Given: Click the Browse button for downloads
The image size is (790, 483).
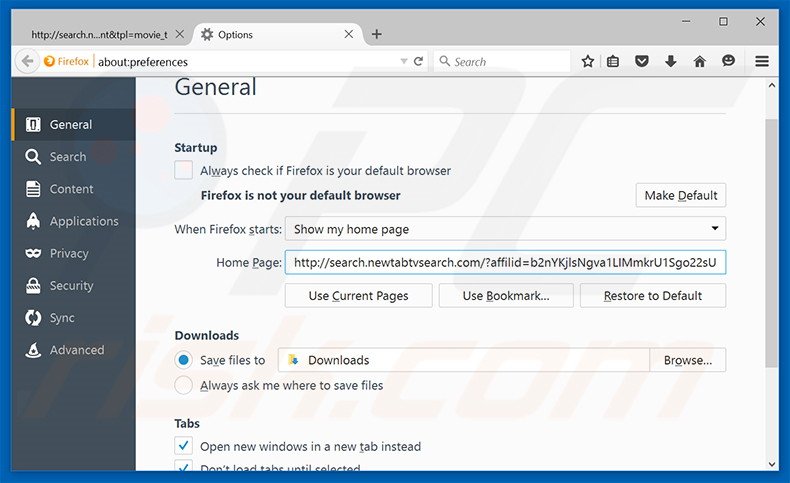Looking at the screenshot, I should pos(688,360).
